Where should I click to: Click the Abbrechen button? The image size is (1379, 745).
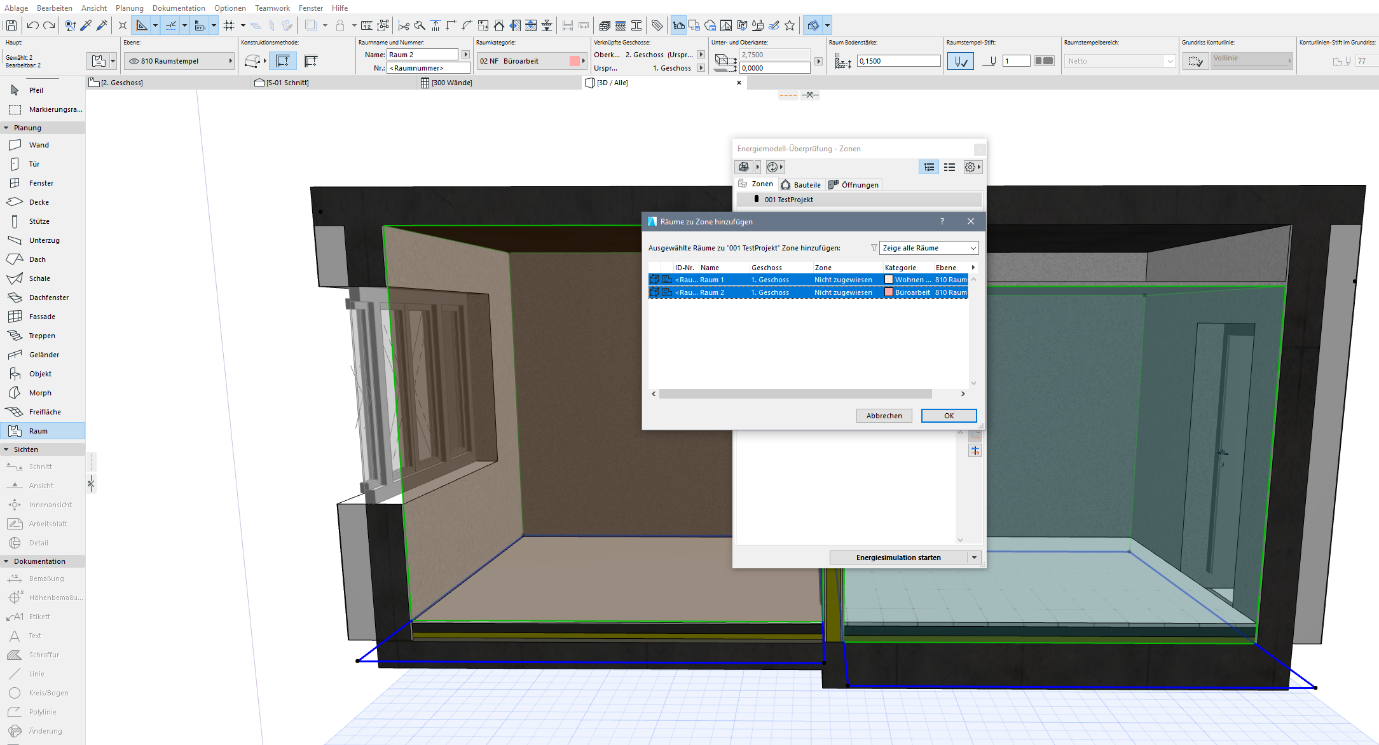click(x=884, y=416)
